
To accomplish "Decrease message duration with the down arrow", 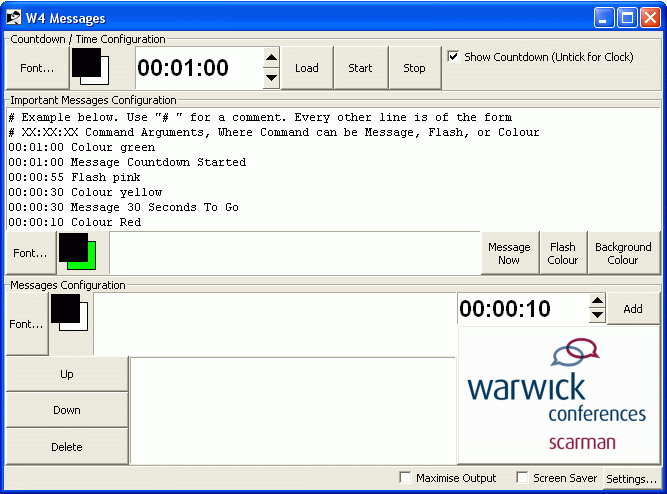I will click(597, 316).
